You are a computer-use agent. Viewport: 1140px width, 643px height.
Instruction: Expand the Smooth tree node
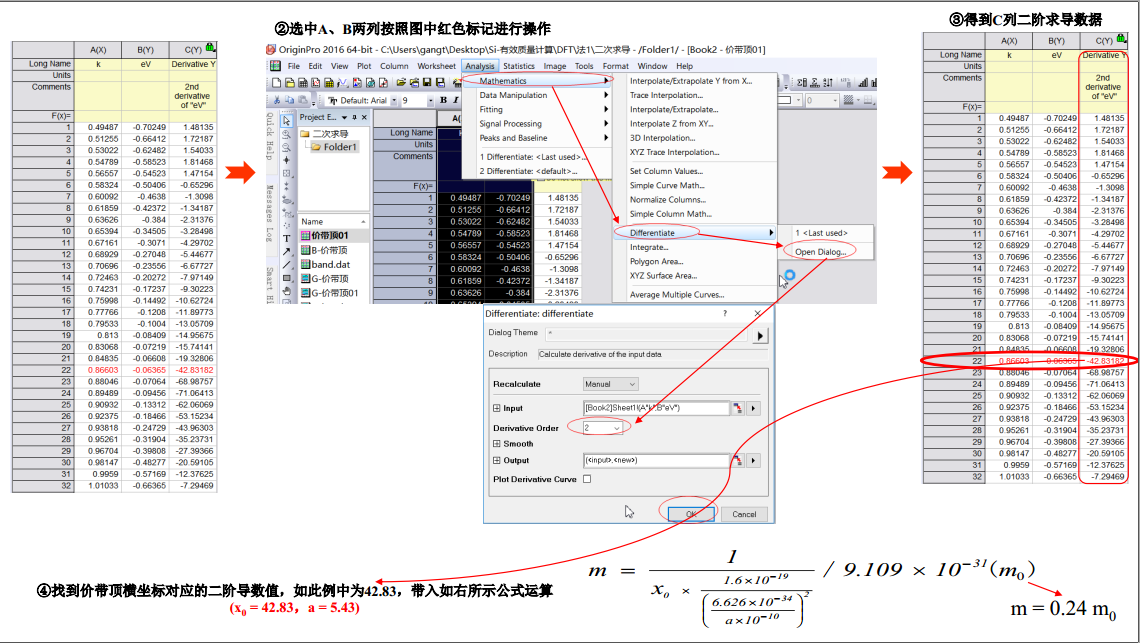(x=497, y=443)
